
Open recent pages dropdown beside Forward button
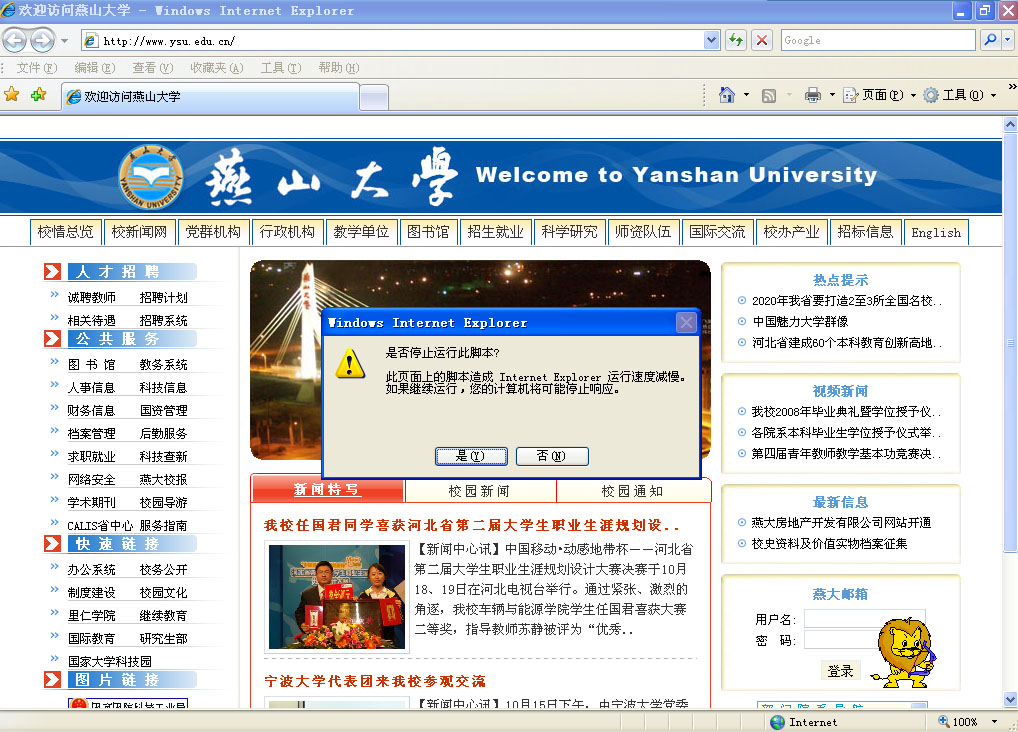(x=64, y=41)
